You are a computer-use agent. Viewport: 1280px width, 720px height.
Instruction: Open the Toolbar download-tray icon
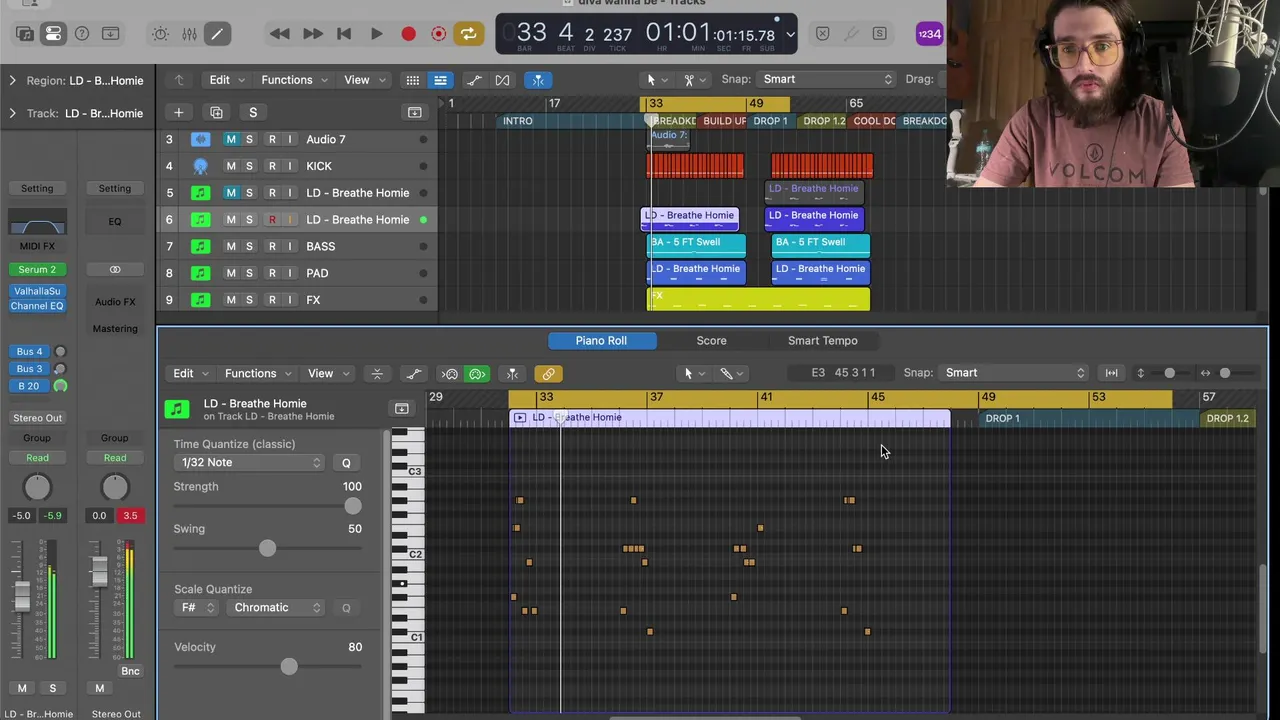pos(110,34)
